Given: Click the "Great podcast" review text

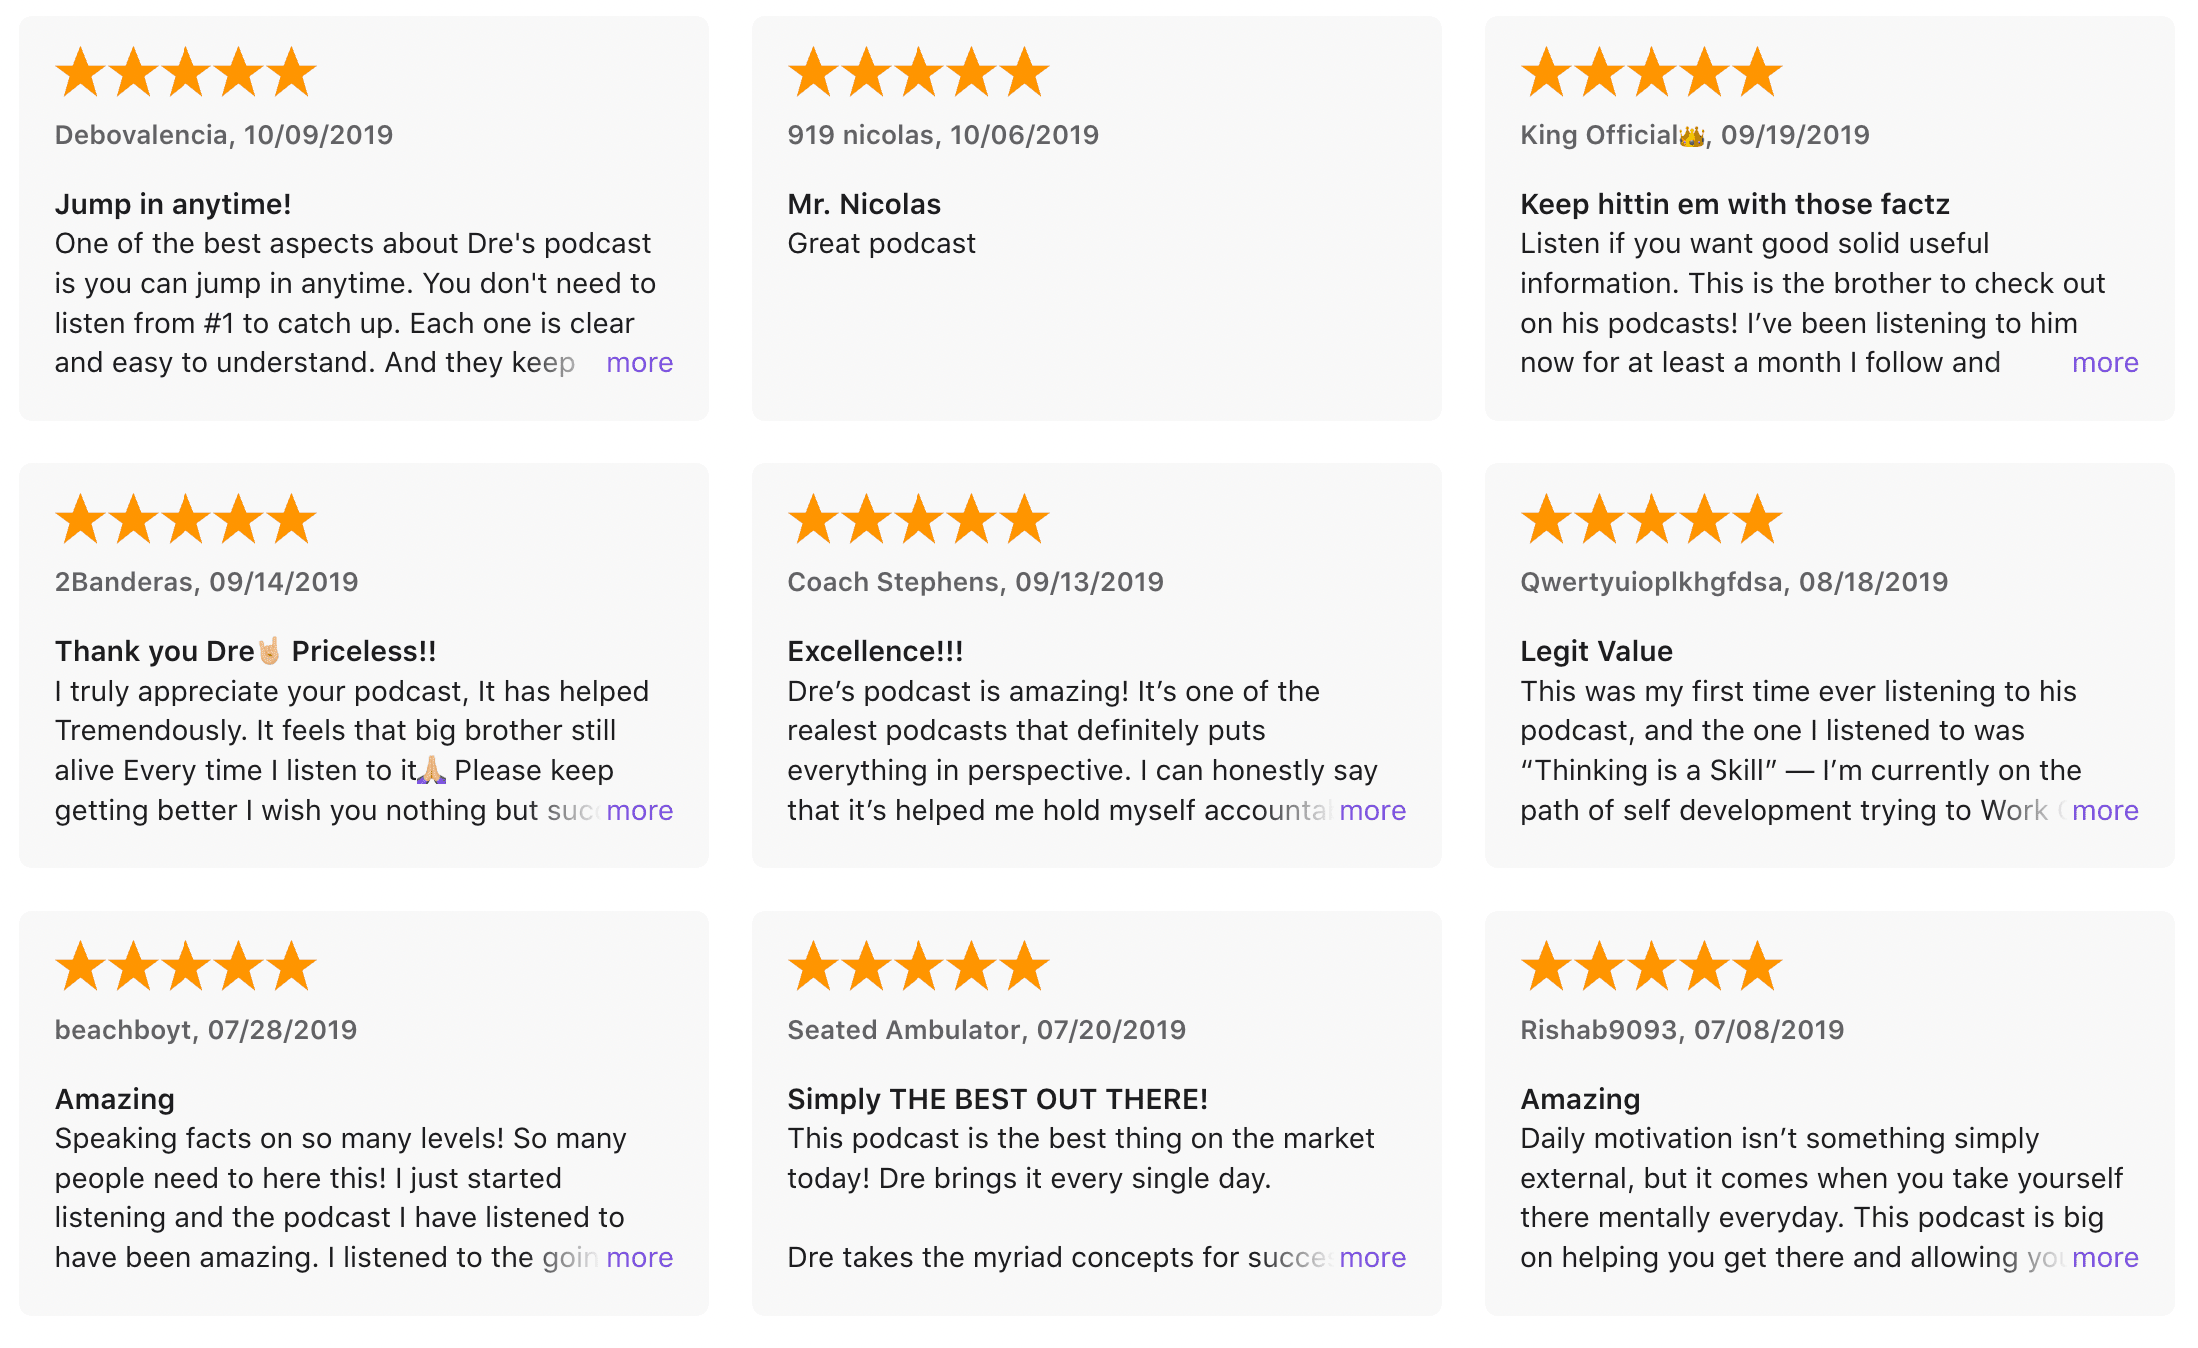Looking at the screenshot, I should tap(881, 244).
